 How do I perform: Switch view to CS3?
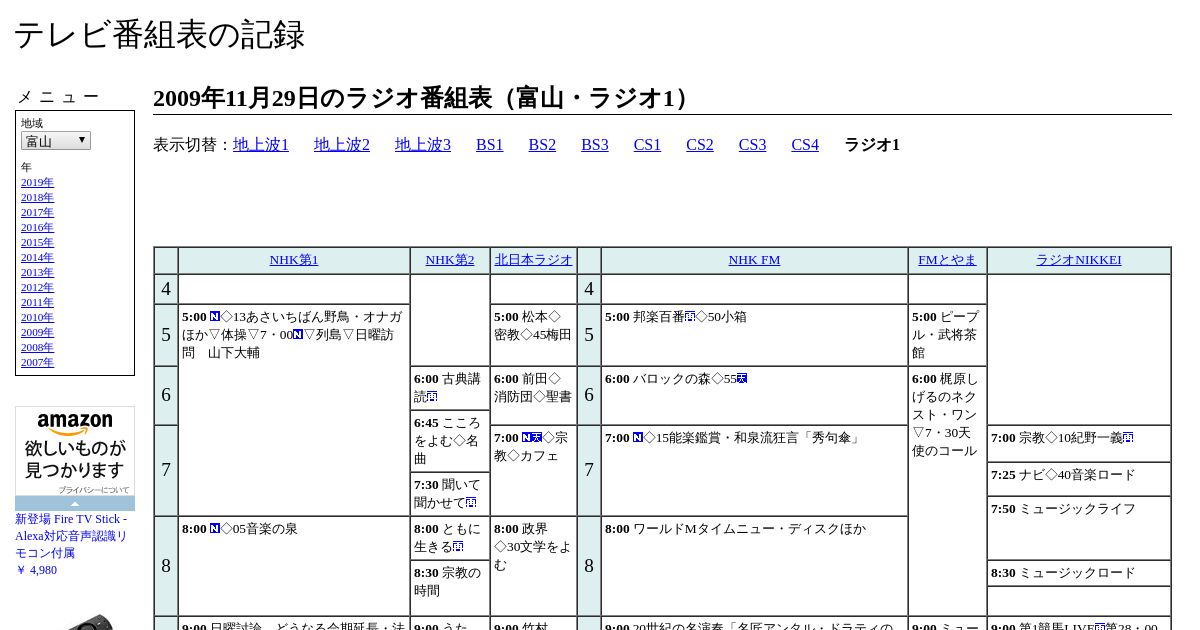pos(752,145)
